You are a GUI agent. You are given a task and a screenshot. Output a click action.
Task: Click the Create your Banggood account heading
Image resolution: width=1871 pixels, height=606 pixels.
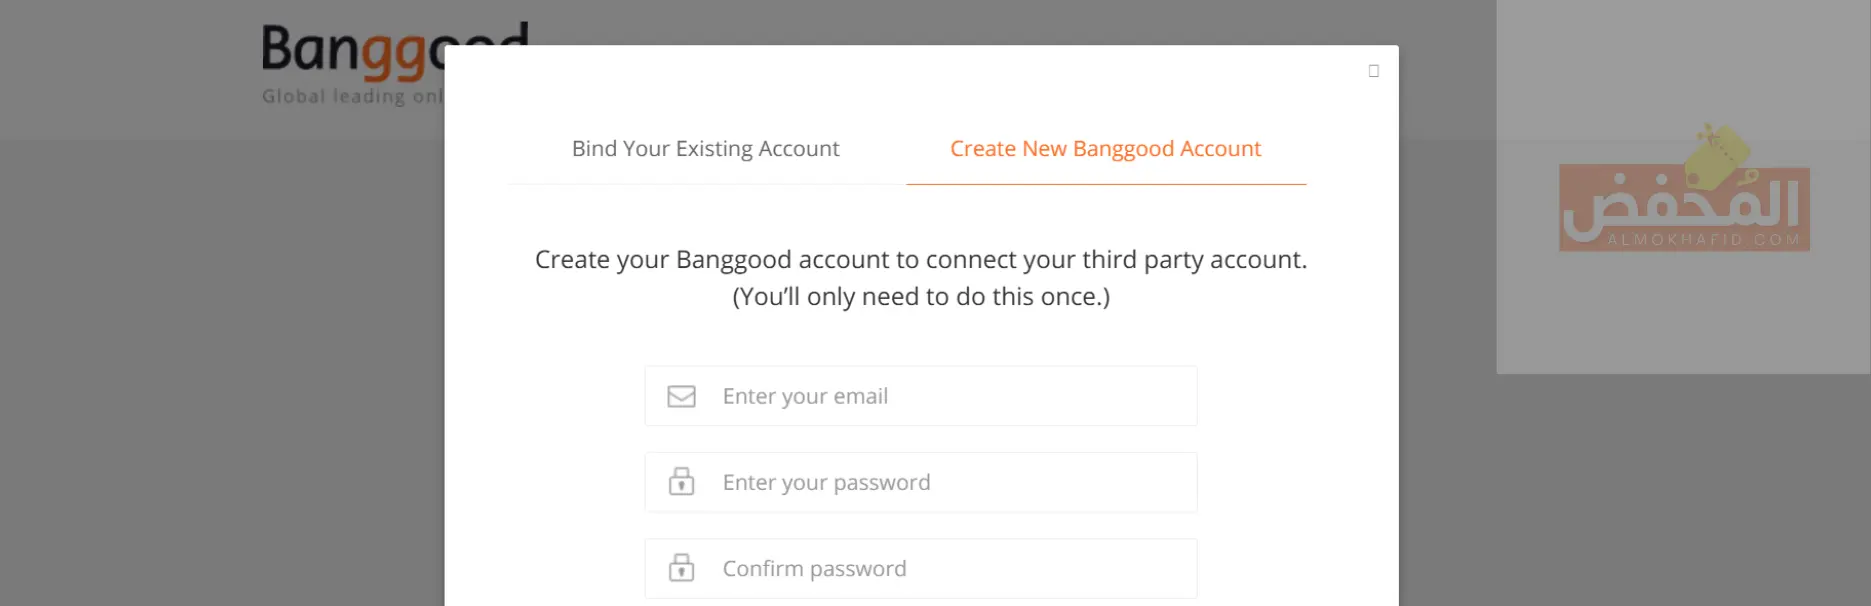(921, 260)
